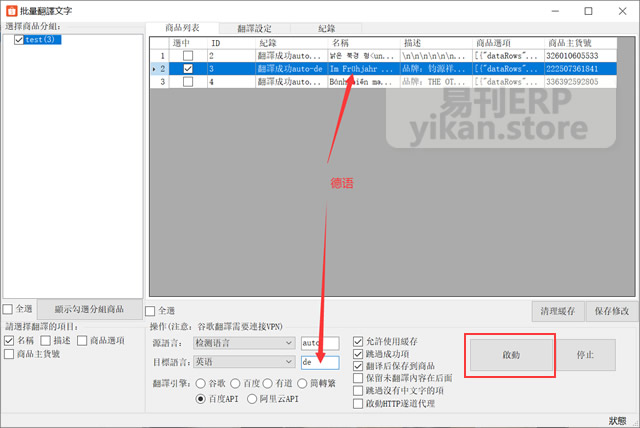
Task: Select the 谷歌 translation engine radio
Action: coord(201,383)
